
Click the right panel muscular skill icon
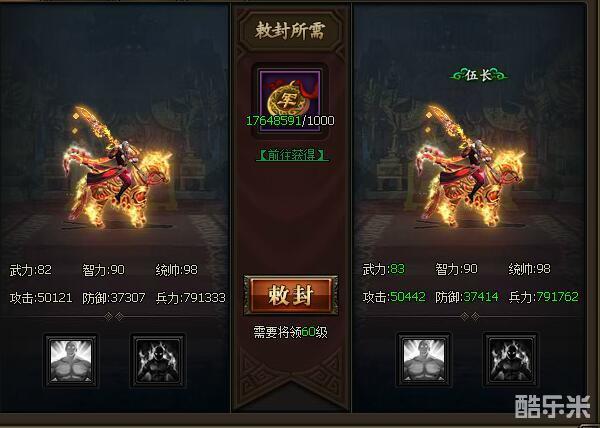pyautogui.click(x=424, y=360)
